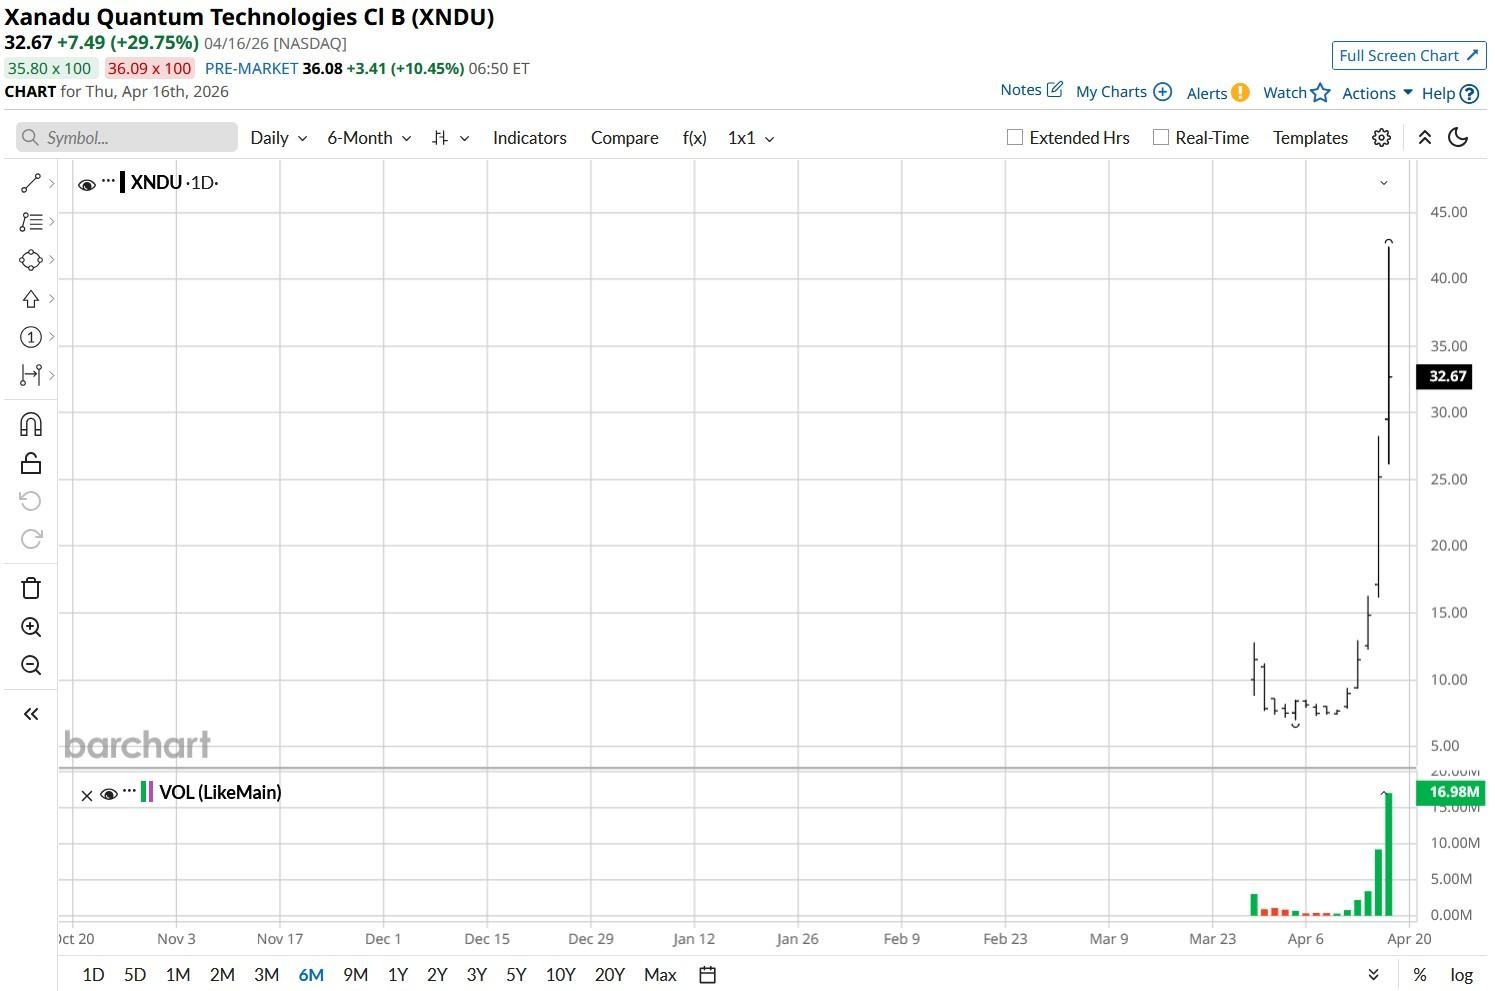
Task: Toggle the lock drawings icon
Action: click(31, 463)
